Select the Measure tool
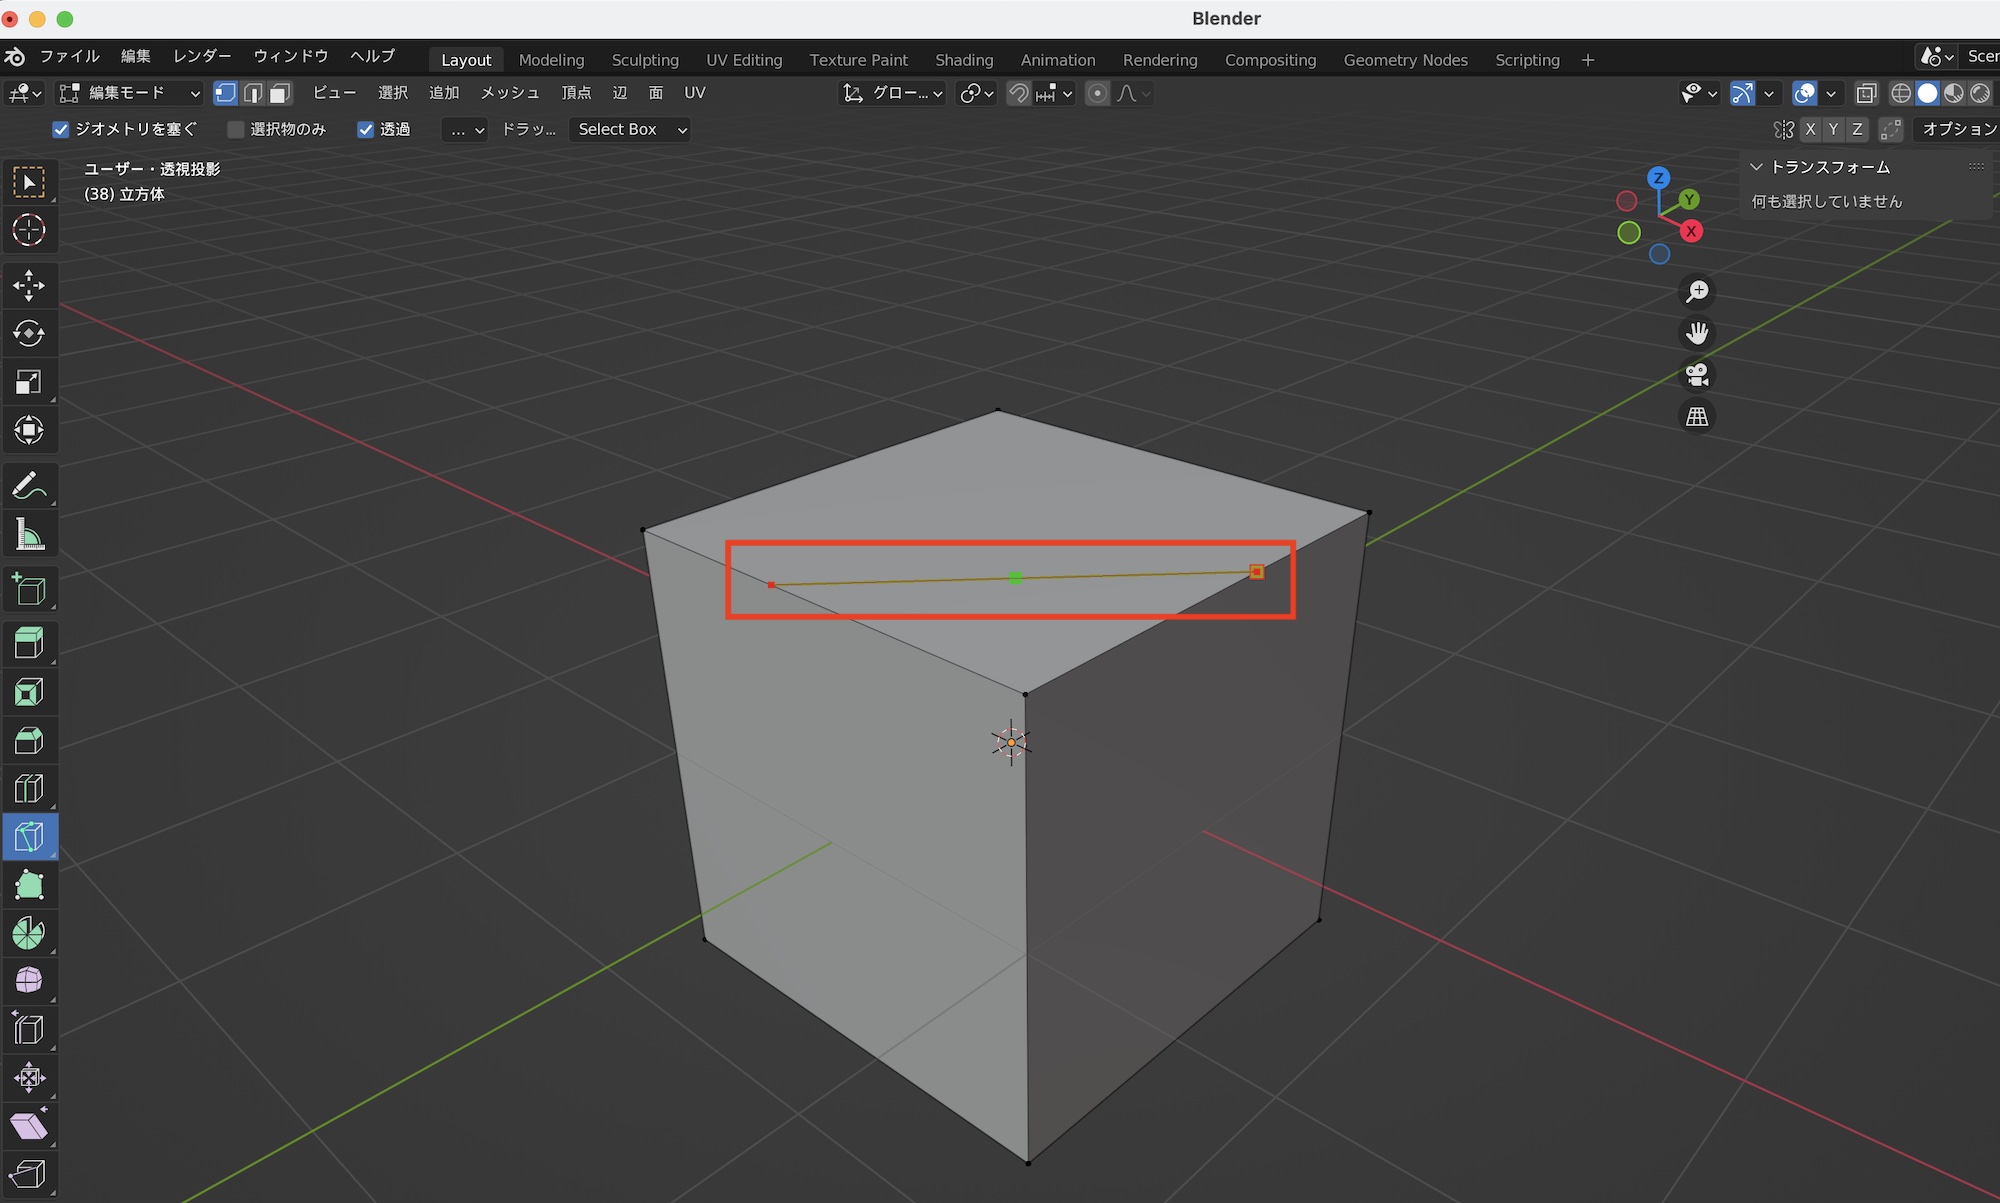Viewport: 2000px width, 1203px height. tap(29, 535)
